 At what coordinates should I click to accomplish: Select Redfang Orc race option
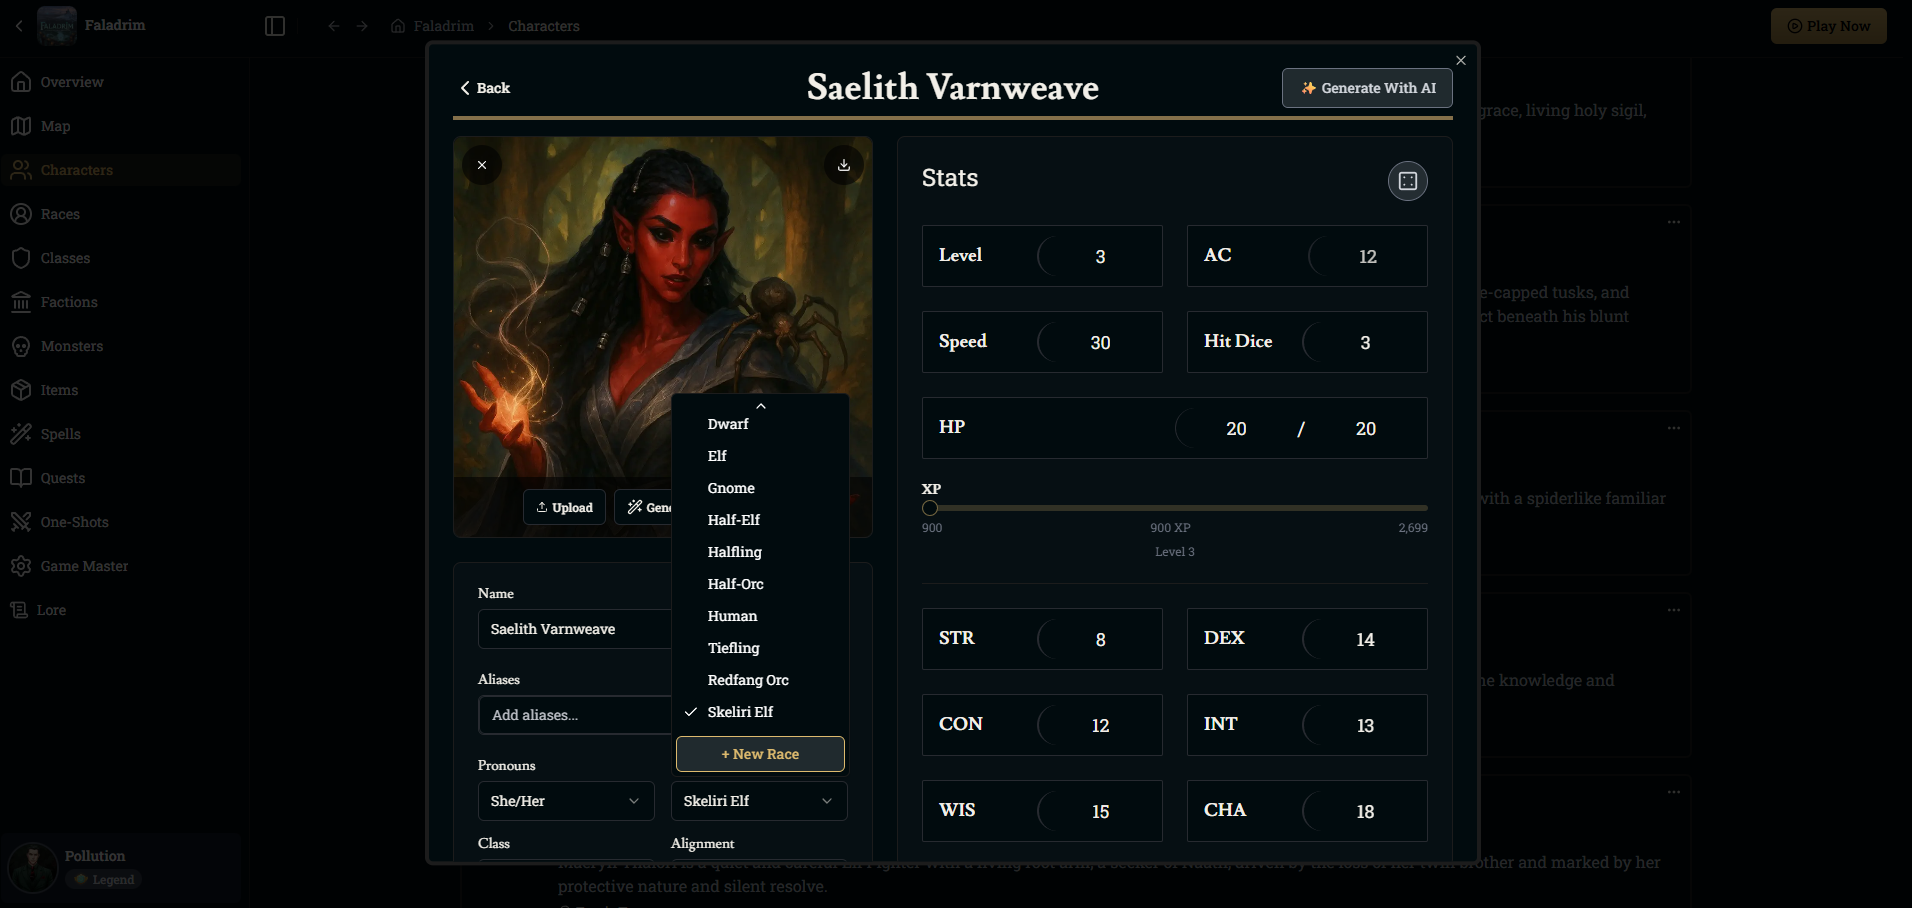tap(748, 680)
